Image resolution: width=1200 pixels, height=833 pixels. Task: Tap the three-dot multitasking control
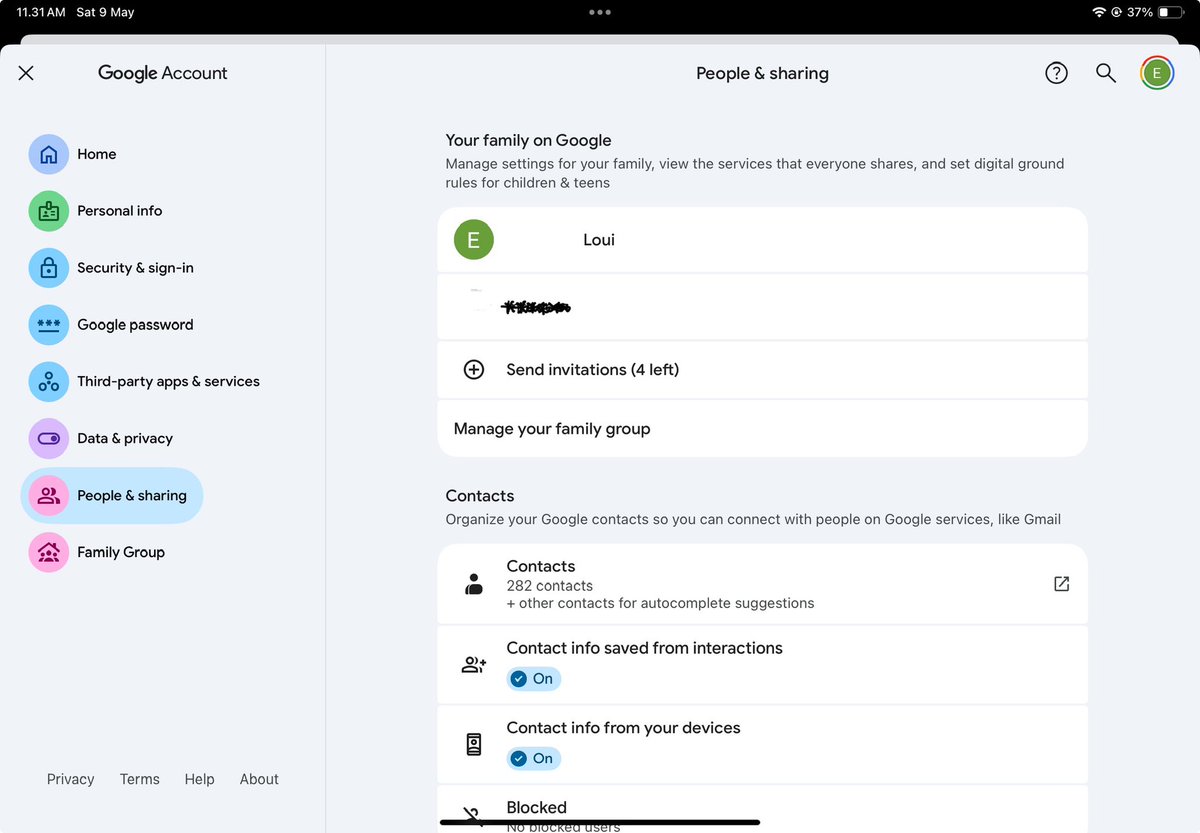pyautogui.click(x=600, y=12)
